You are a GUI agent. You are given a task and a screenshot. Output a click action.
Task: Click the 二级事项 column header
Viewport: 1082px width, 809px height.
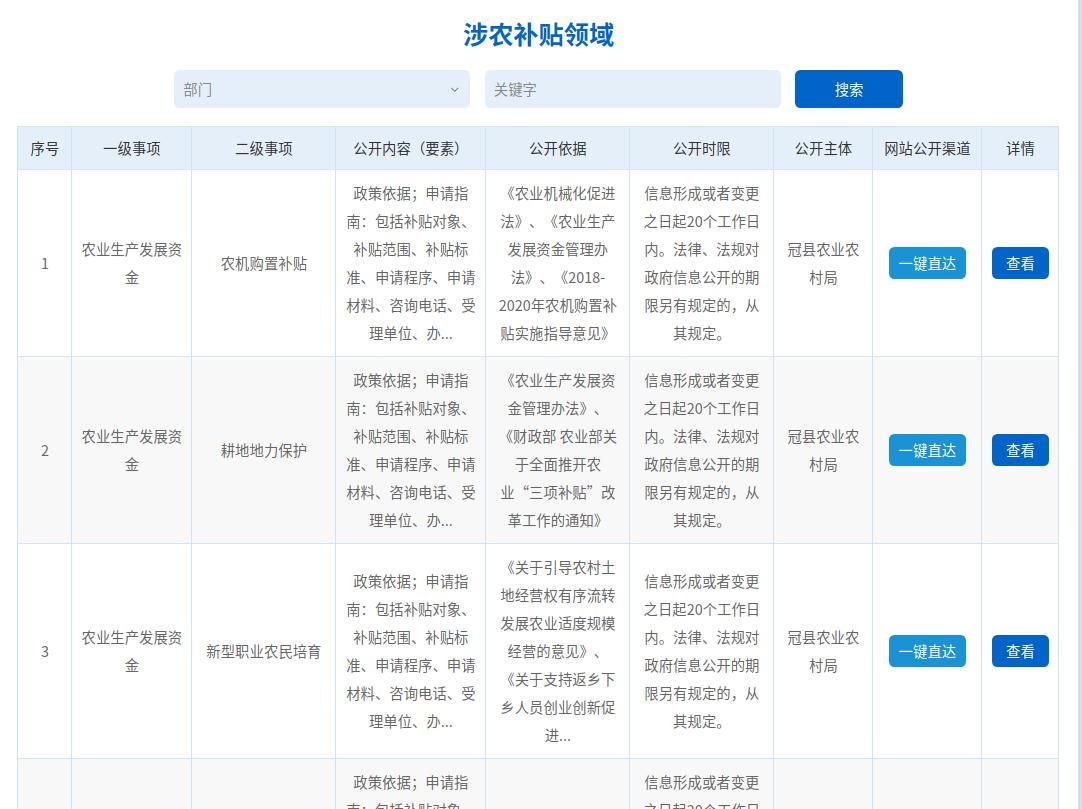(264, 148)
